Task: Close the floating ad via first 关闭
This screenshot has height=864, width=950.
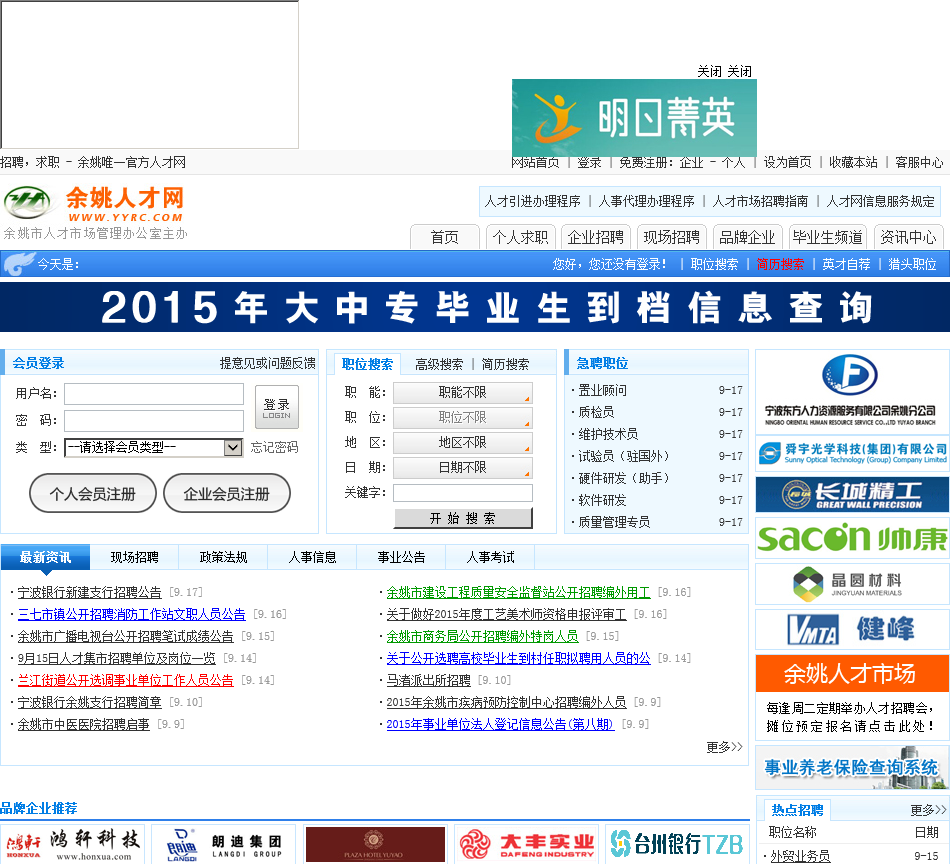Action: (709, 71)
